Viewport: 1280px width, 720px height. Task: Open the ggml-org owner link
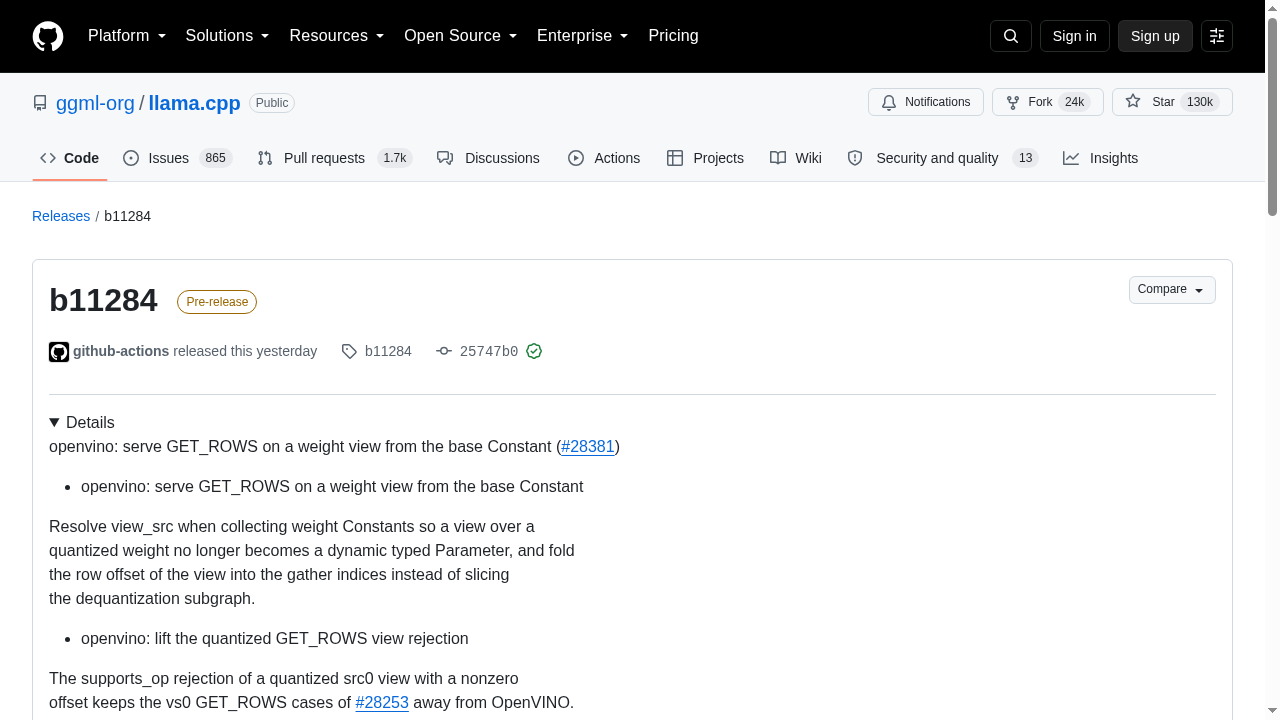(x=95, y=103)
